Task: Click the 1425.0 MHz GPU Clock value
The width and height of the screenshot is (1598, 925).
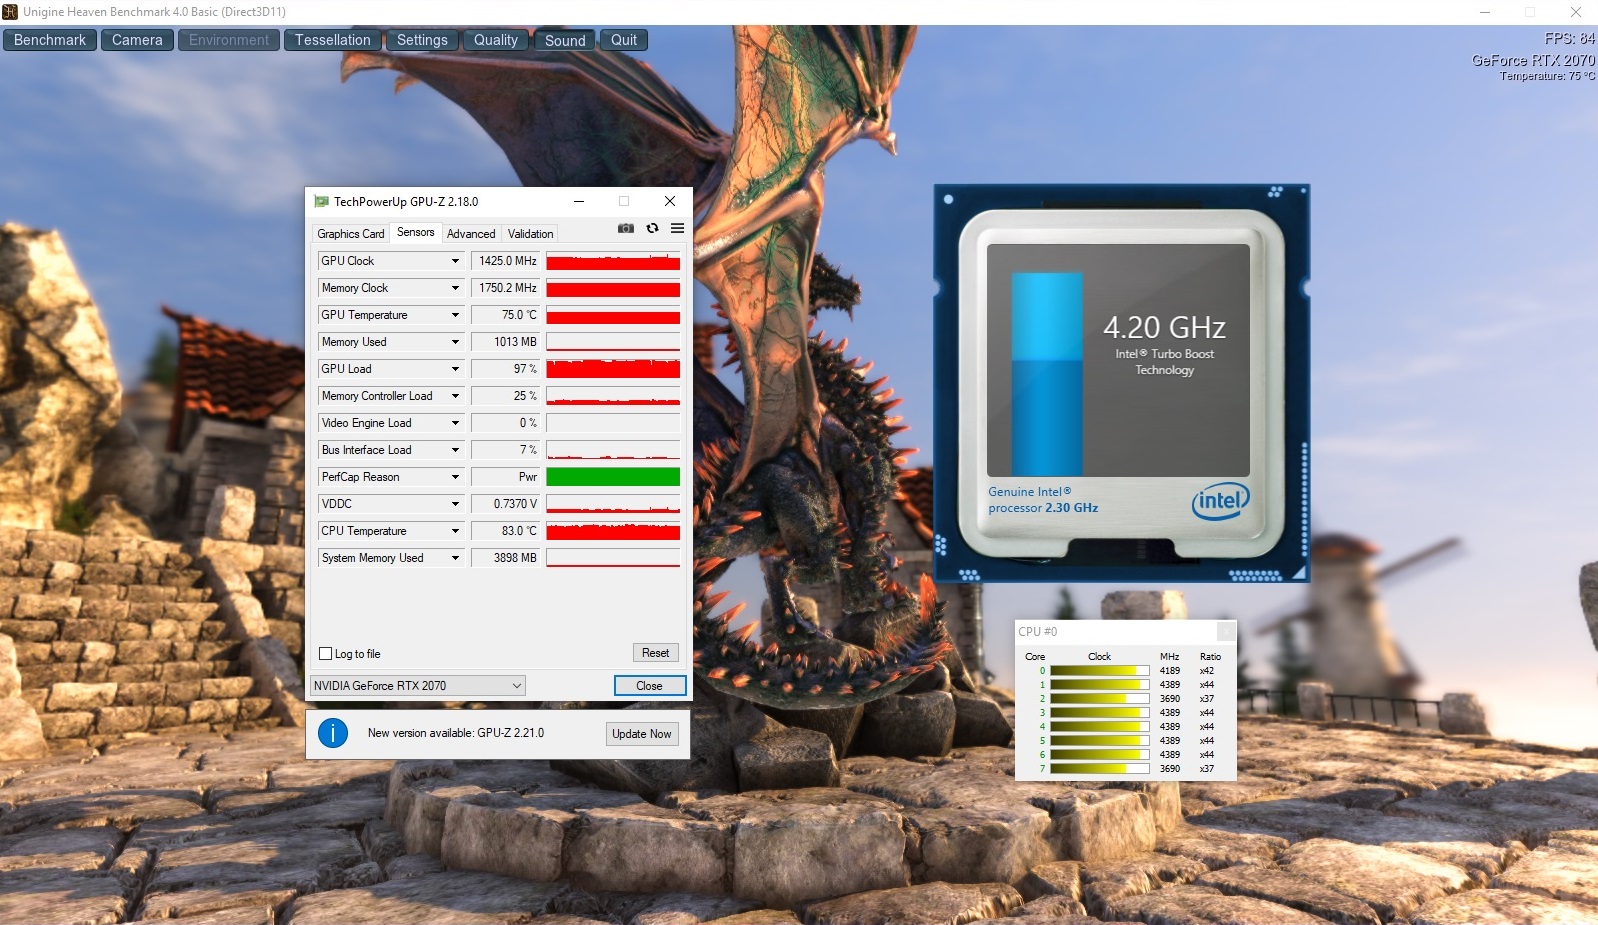Action: pos(506,261)
